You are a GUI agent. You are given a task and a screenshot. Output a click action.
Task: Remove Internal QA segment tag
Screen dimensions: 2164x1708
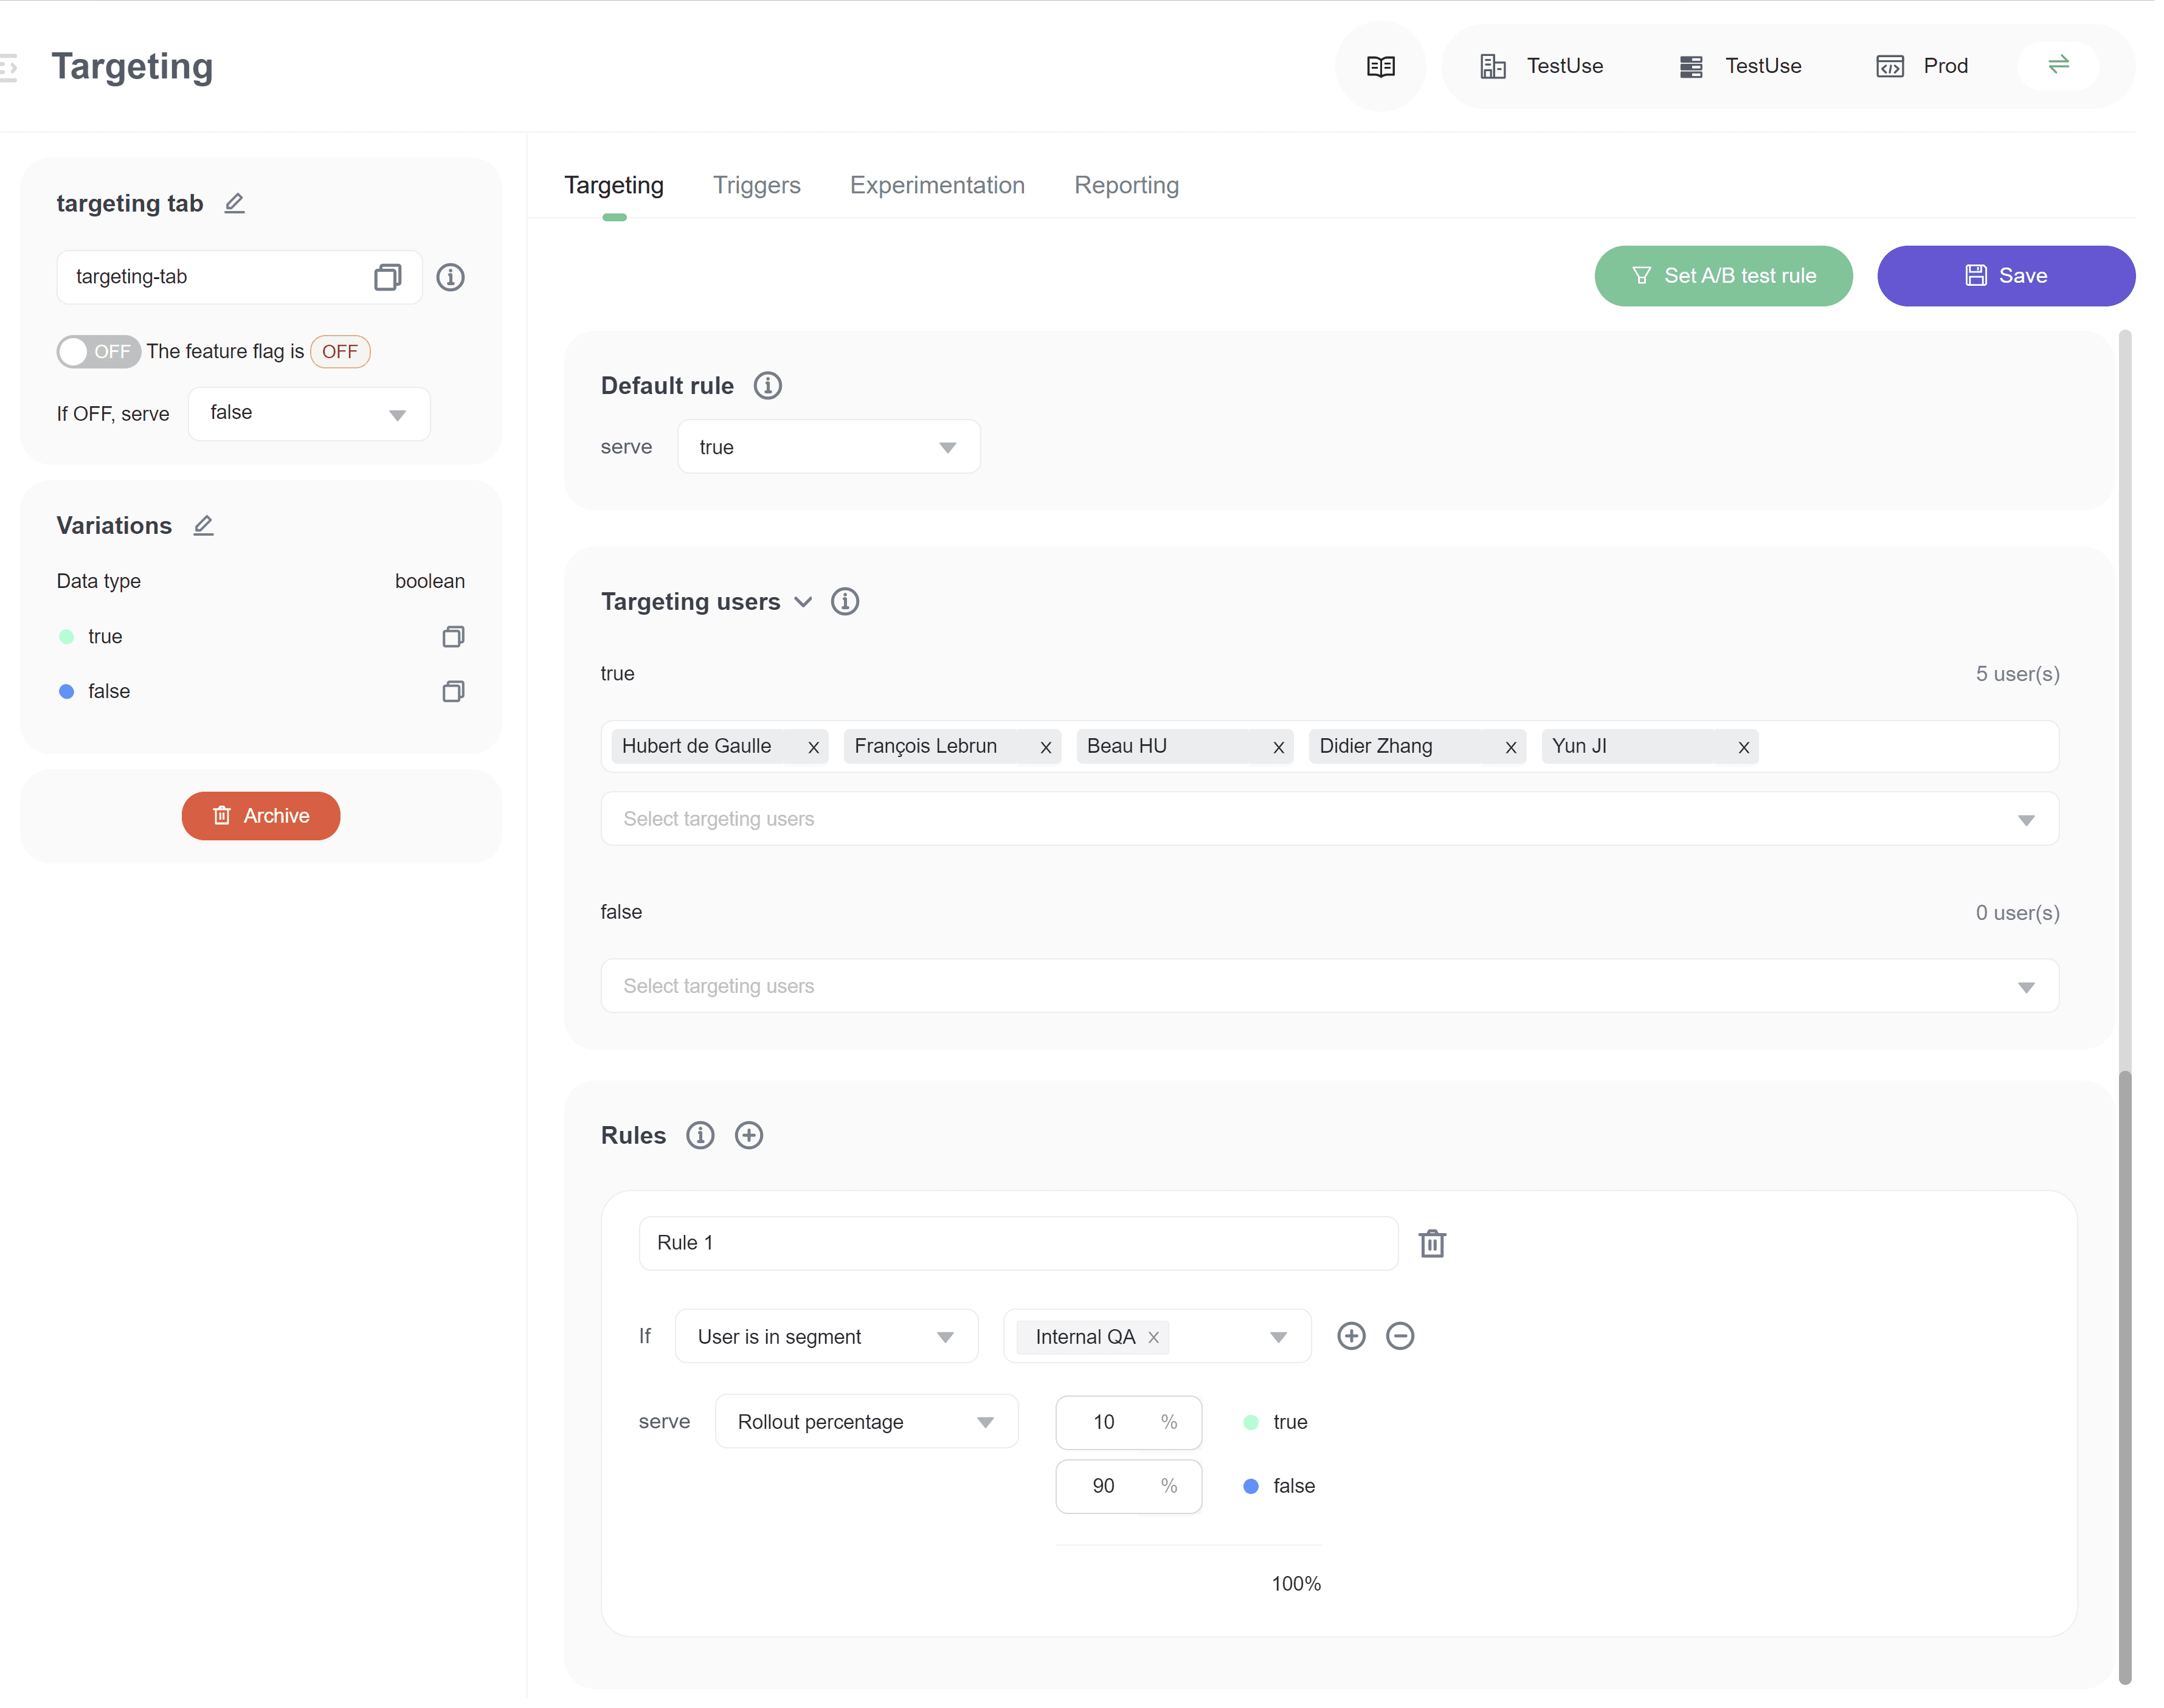(x=1153, y=1337)
